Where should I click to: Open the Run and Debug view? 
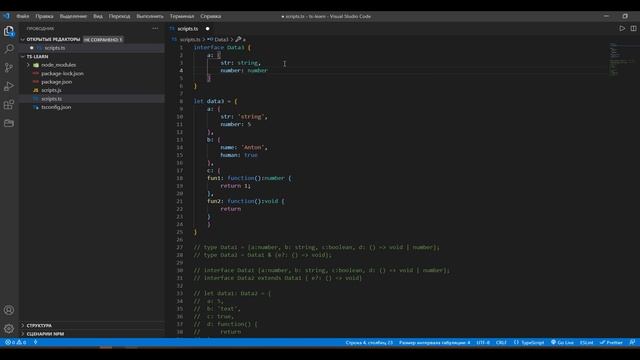[x=9, y=86]
